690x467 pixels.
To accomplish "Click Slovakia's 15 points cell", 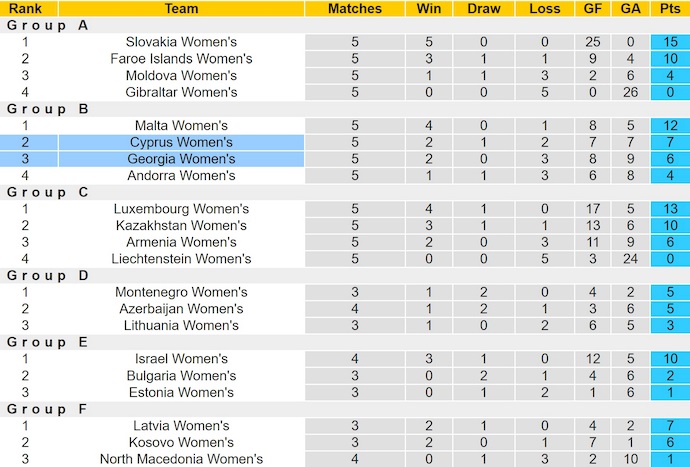I will pyautogui.click(x=670, y=42).
